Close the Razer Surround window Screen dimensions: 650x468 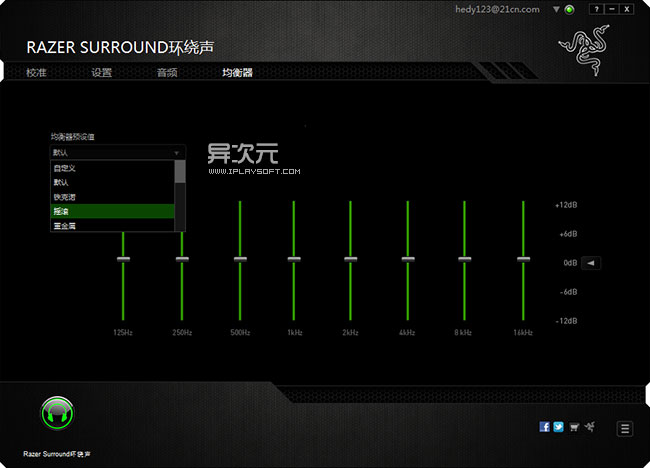click(x=627, y=9)
